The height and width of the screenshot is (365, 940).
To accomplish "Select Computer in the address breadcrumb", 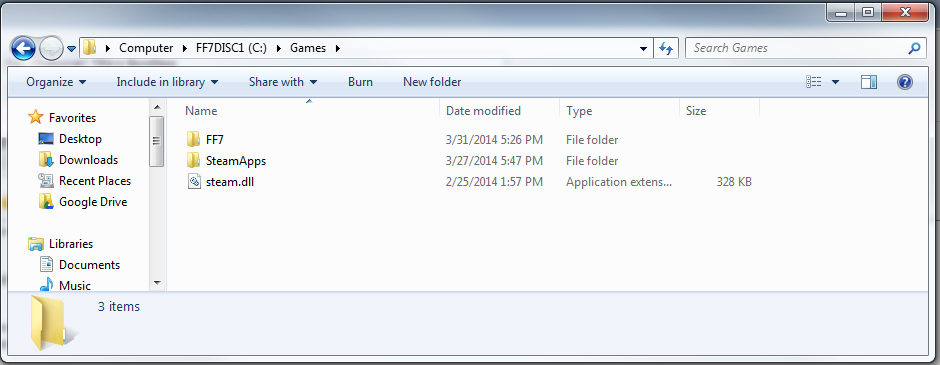I will pos(146,48).
